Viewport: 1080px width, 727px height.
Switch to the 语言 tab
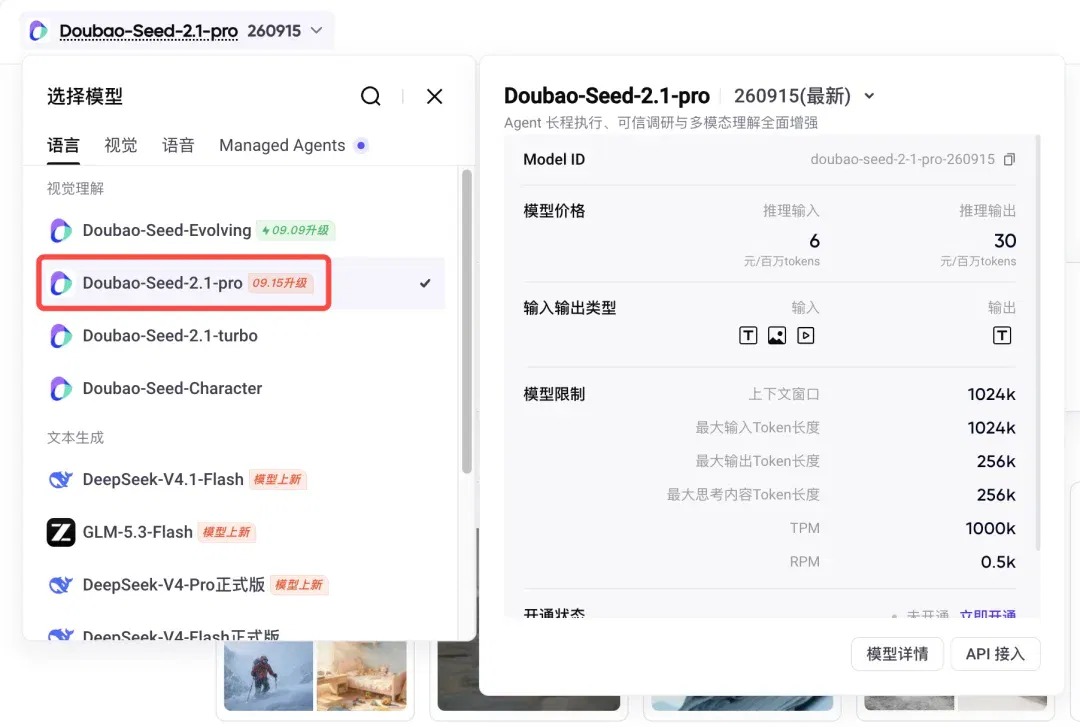coord(63,145)
